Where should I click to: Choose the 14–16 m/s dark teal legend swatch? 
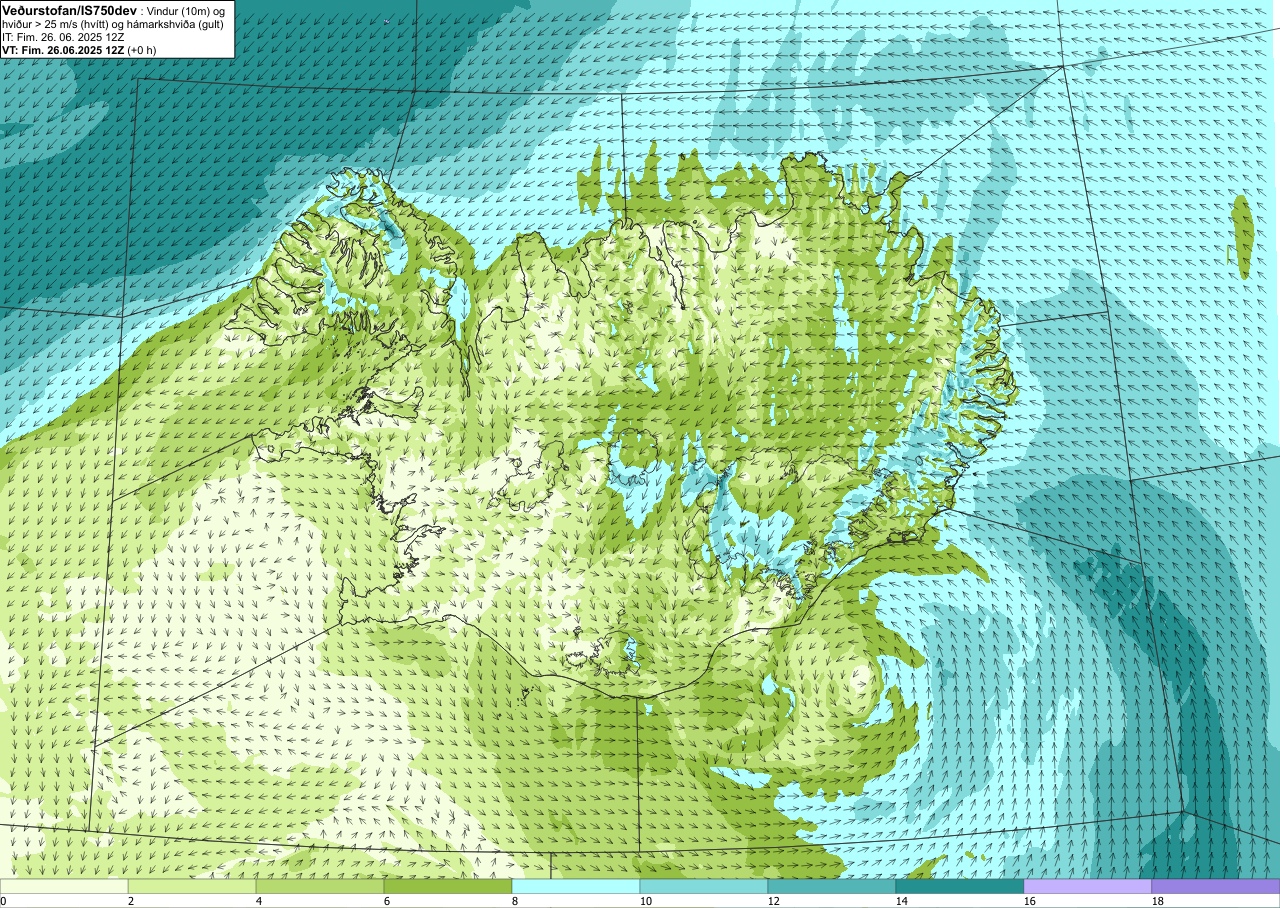(960, 886)
